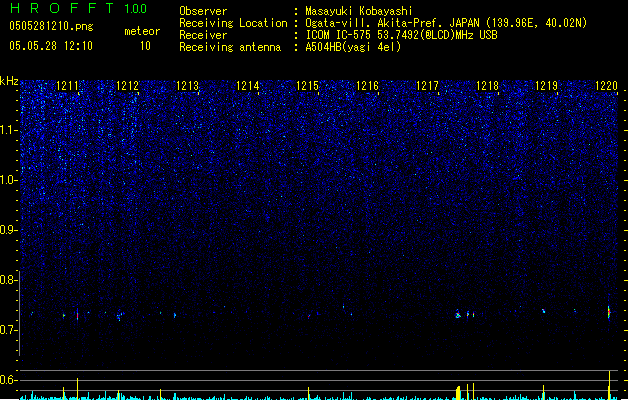Click the 'meteor' label

(142, 31)
